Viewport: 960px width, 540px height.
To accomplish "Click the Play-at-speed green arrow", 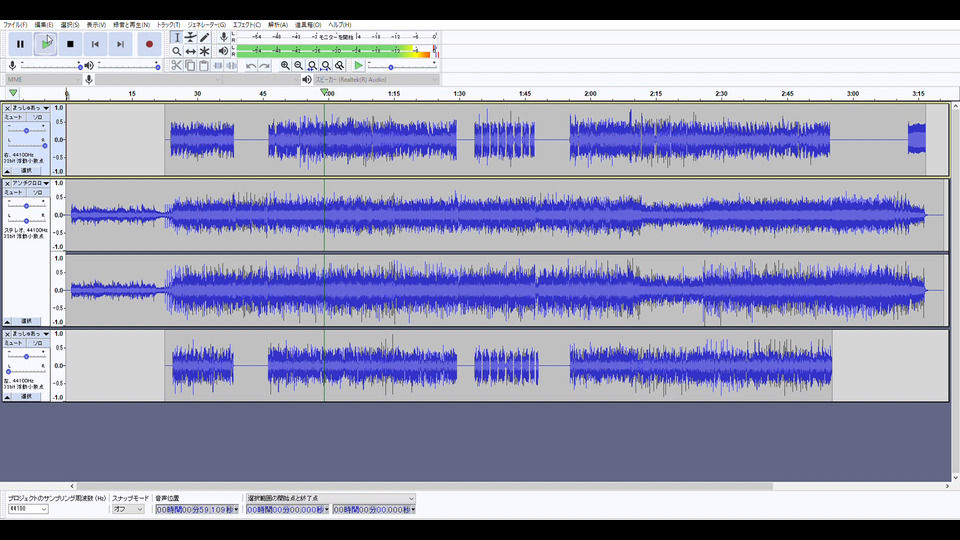I will [359, 66].
